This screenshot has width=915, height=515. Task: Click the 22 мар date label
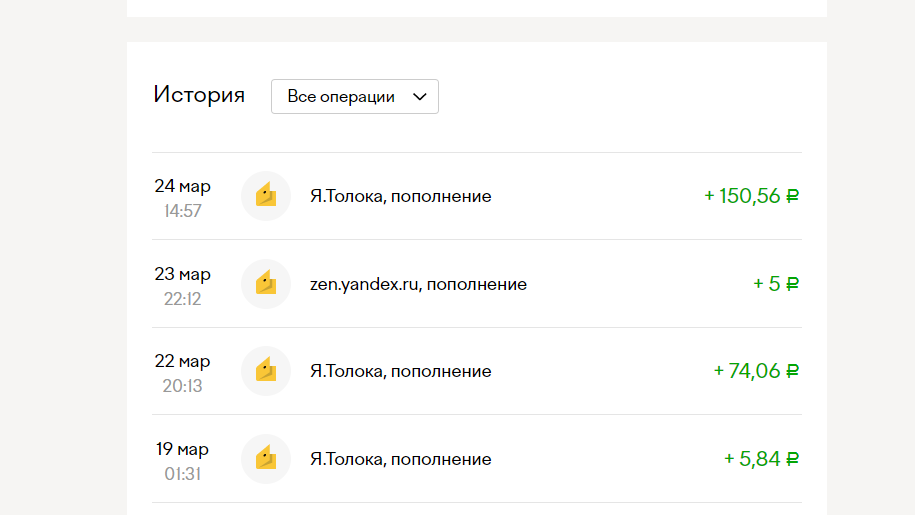click(183, 362)
